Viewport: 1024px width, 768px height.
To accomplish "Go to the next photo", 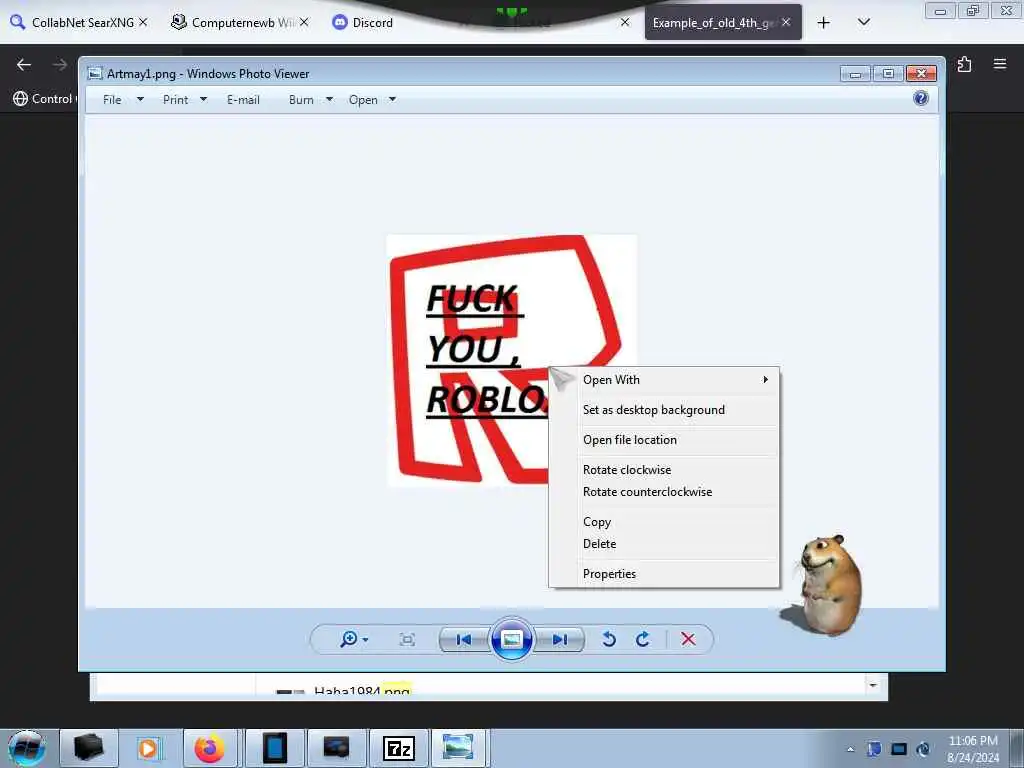I will [x=560, y=639].
